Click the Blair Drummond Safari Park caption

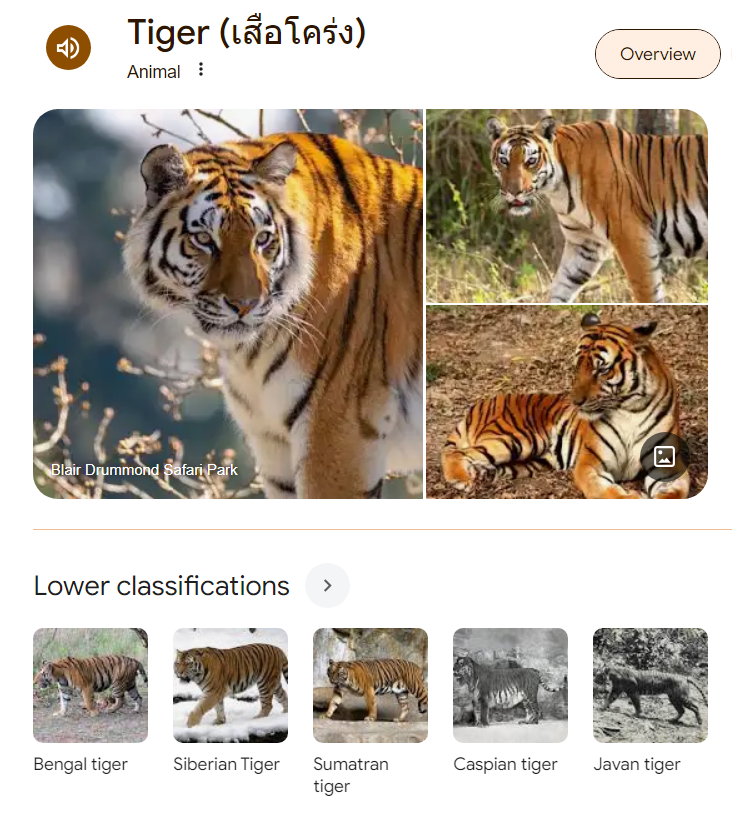[144, 470]
